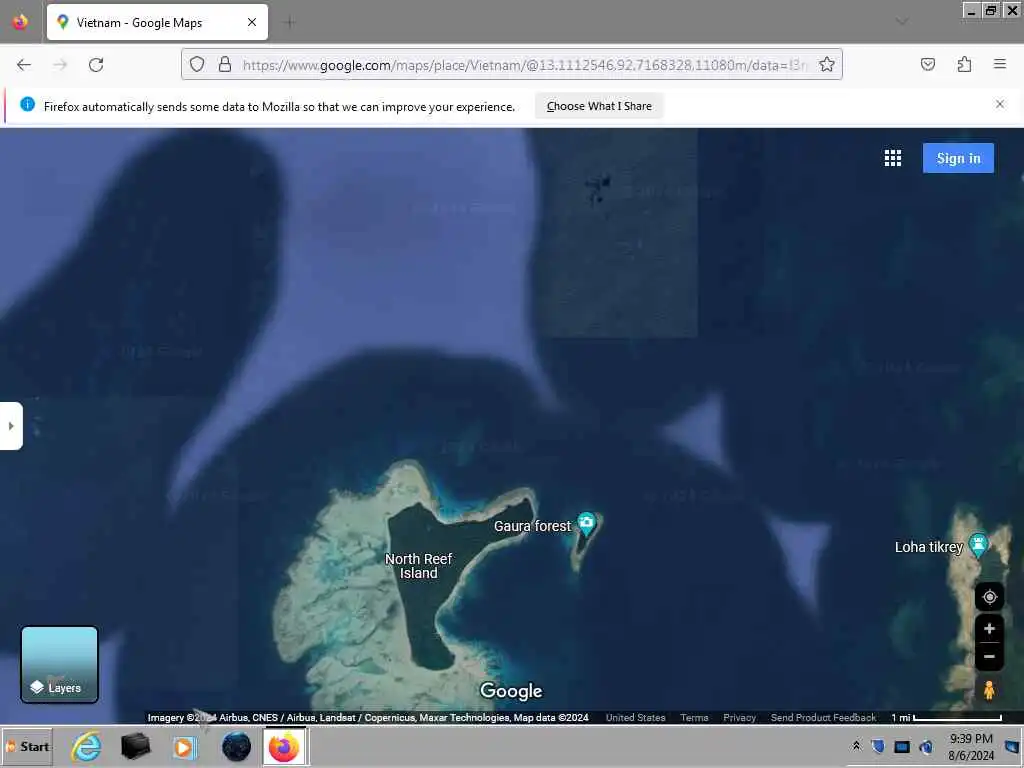The image size is (1024, 768).
Task: Click the volume speaker tray icon
Action: pyautogui.click(x=926, y=746)
